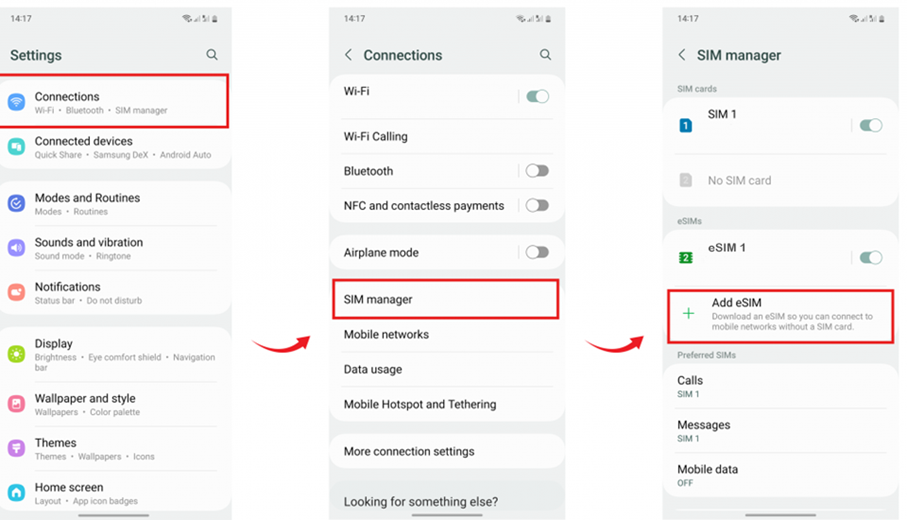
Task: Tap the search icon on Settings screen
Action: [212, 55]
